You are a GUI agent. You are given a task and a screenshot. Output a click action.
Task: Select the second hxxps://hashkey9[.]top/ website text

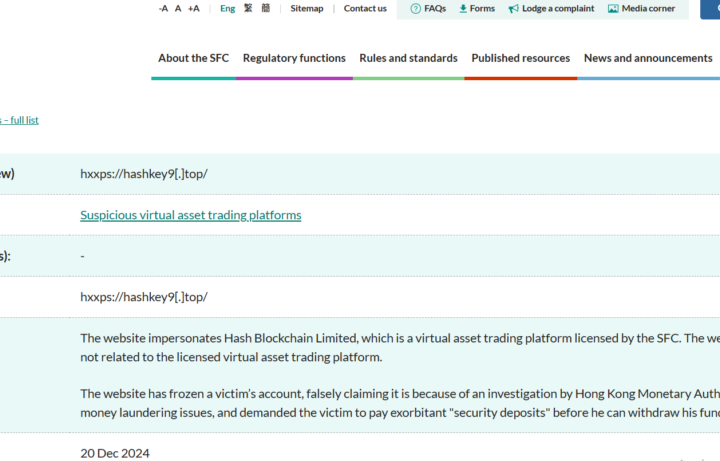pos(144,297)
